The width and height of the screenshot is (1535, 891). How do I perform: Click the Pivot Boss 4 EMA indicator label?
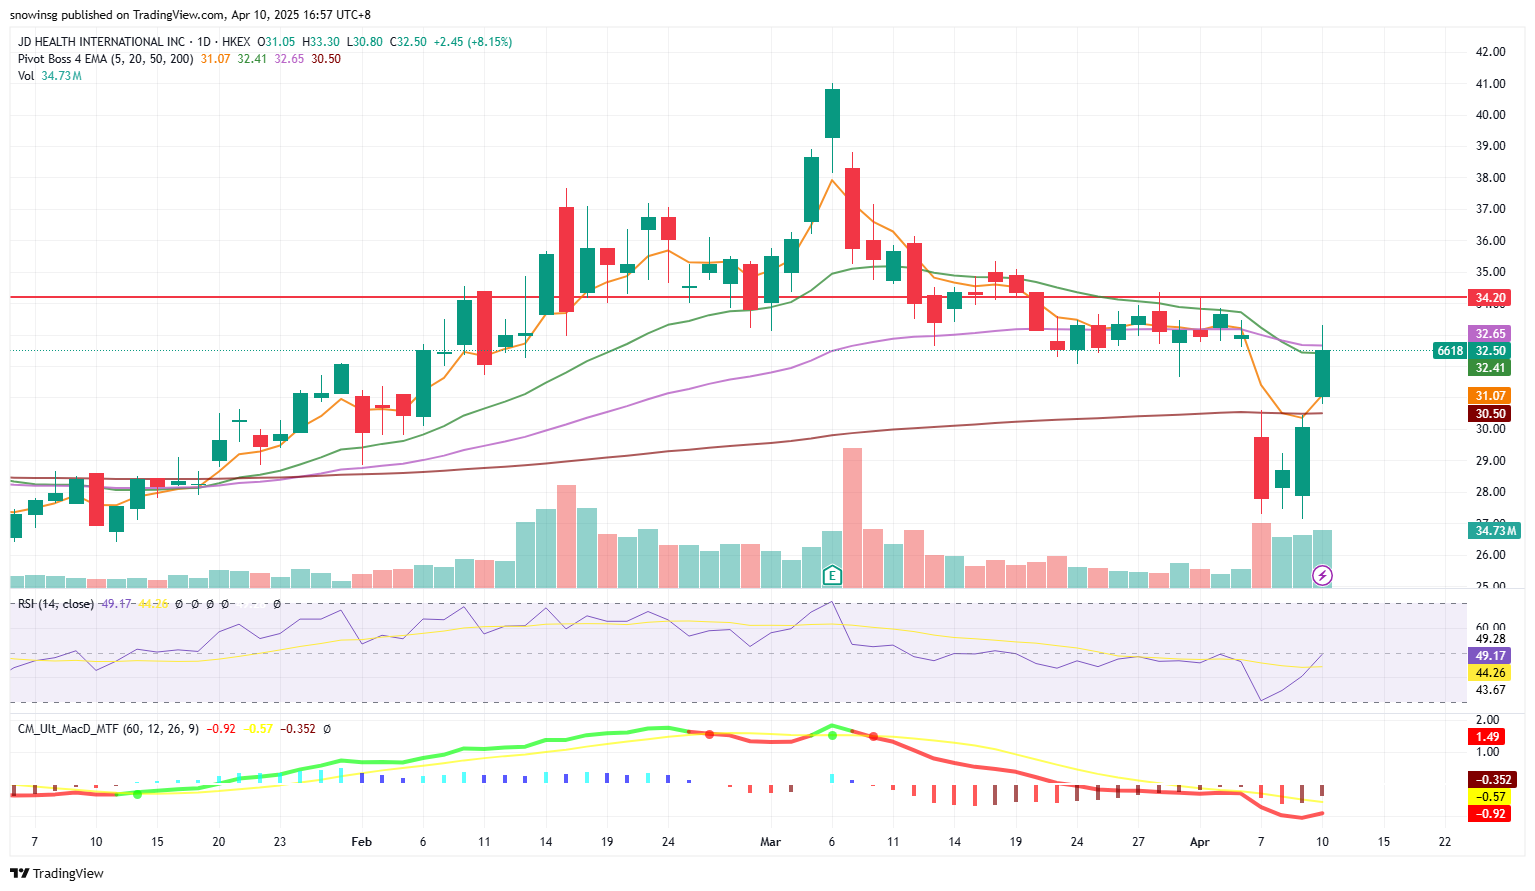(106, 59)
